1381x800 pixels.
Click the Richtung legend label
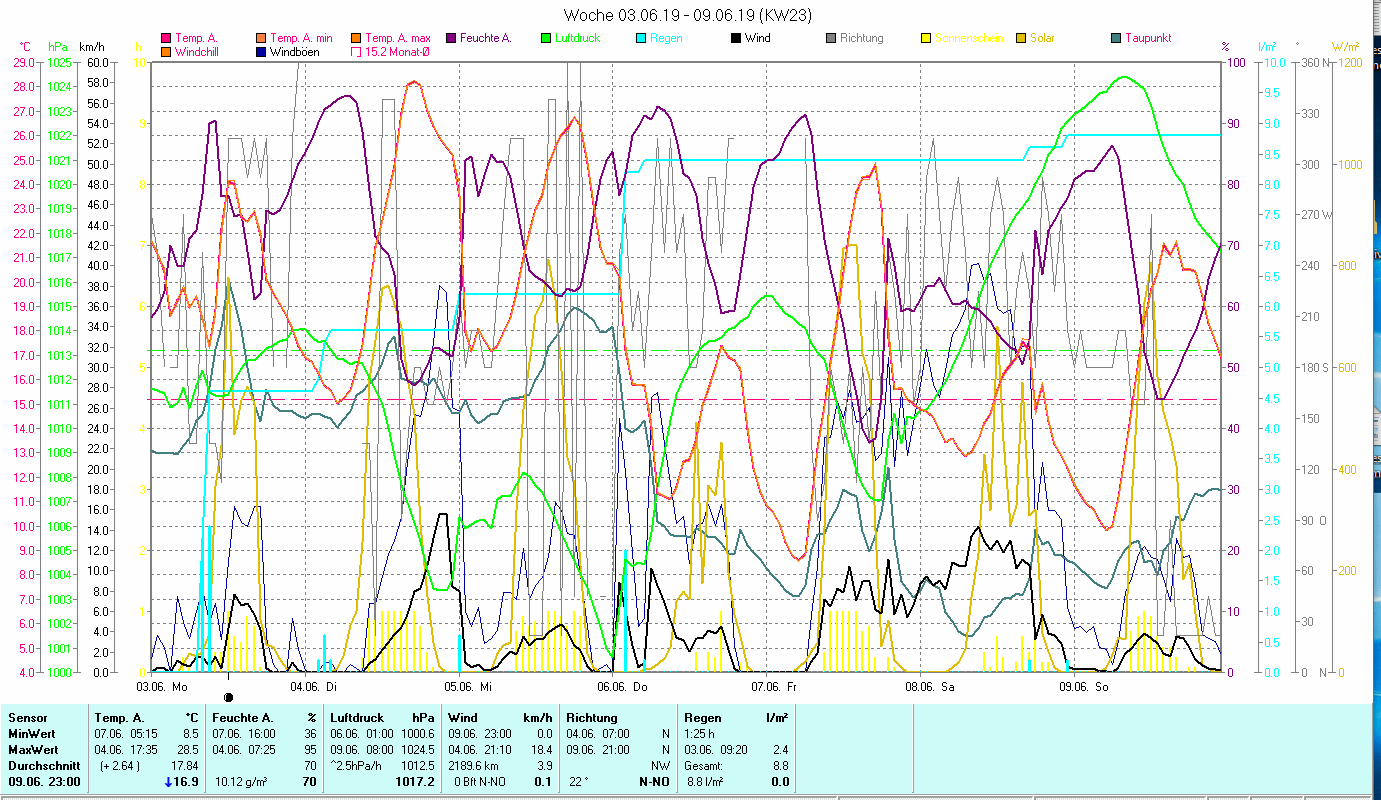pyautogui.click(x=862, y=38)
